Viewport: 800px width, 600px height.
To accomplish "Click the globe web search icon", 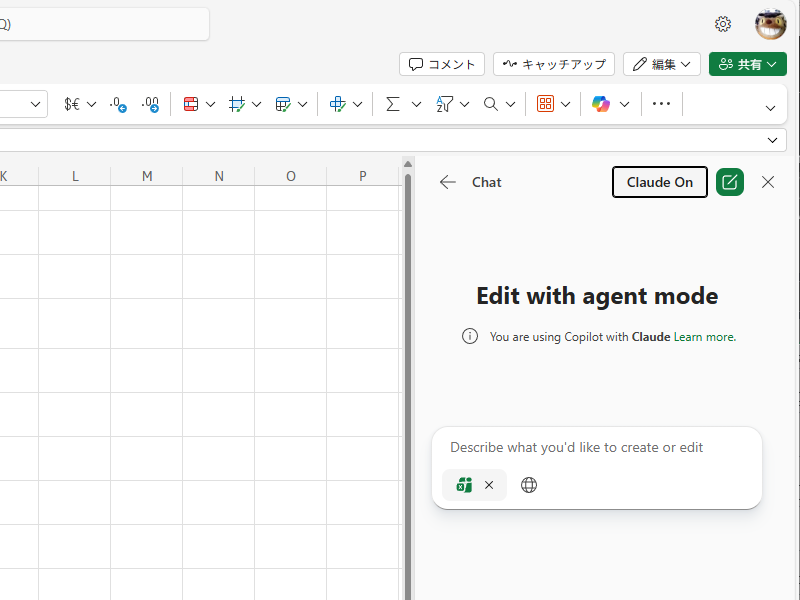I will 529,485.
